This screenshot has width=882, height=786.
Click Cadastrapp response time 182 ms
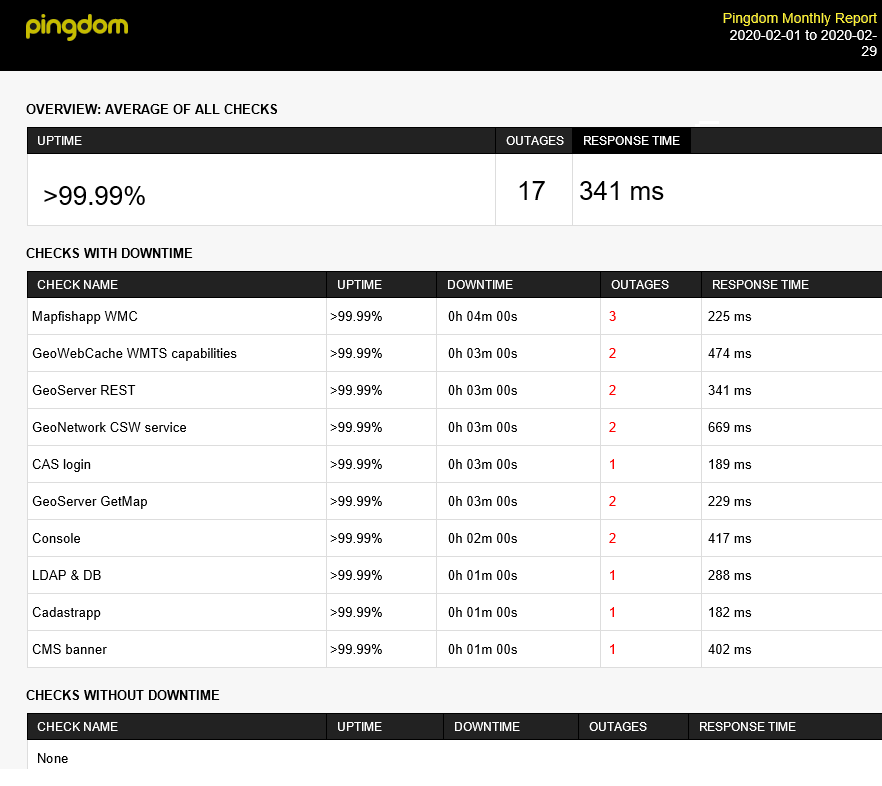730,613
